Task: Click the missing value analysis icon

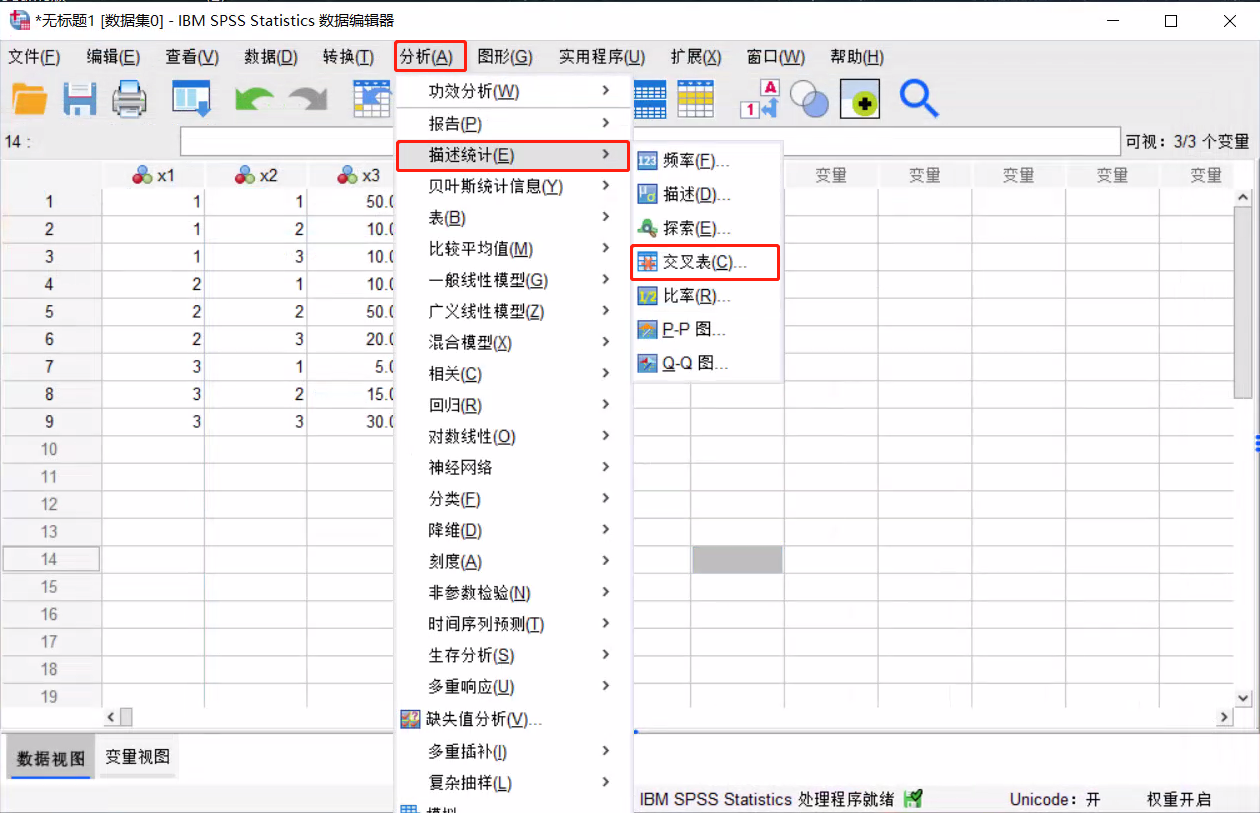Action: (410, 719)
